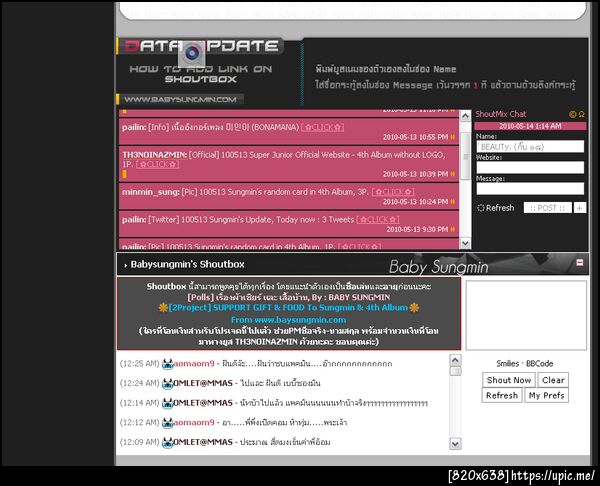This screenshot has width=600, height=486.
Task: Open aomaom9 username on 12:25 AM shout
Action: [194, 364]
